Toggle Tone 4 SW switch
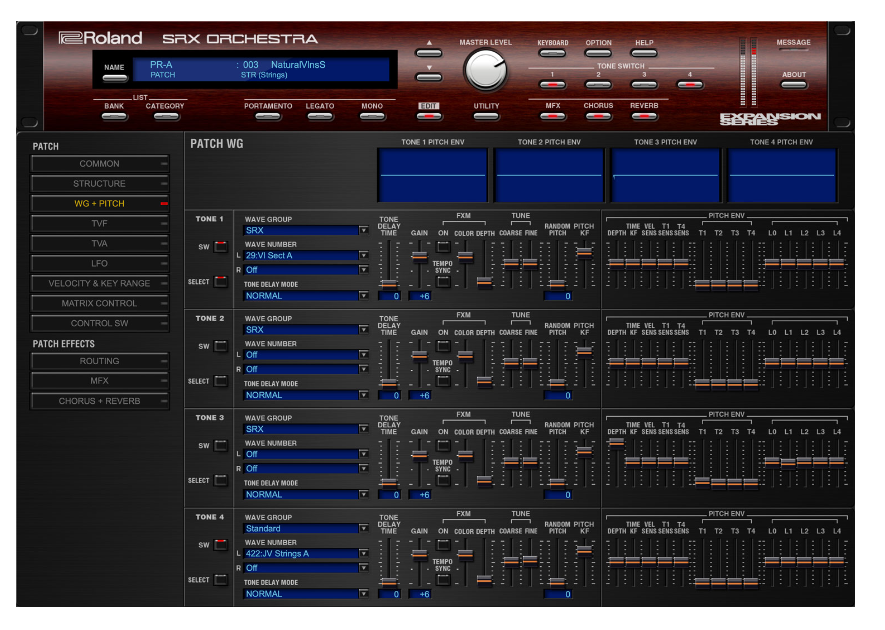Screen dimensions: 885x630 pos(221,545)
